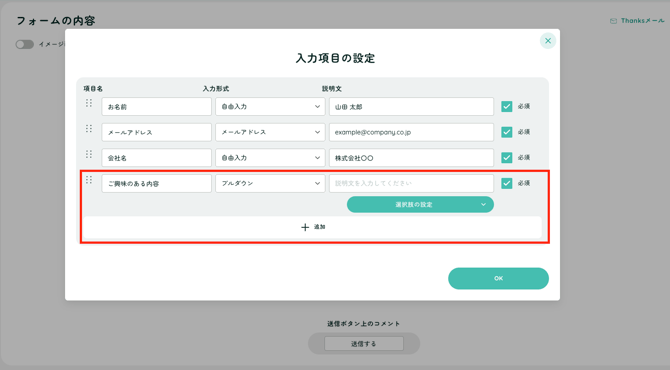Uncheck 必須 for メールアドレス row
Viewport: 670px width, 370px height.
point(507,132)
